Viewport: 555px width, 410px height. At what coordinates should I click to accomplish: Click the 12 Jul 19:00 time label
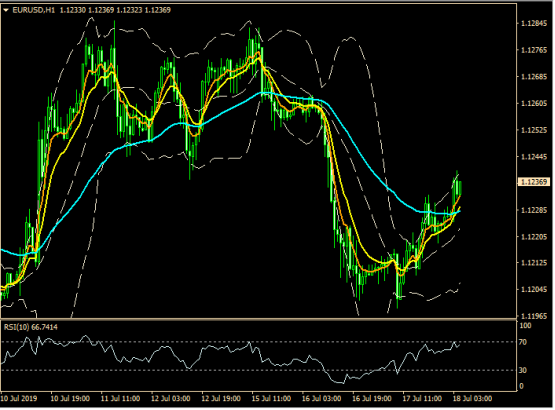(x=221, y=399)
